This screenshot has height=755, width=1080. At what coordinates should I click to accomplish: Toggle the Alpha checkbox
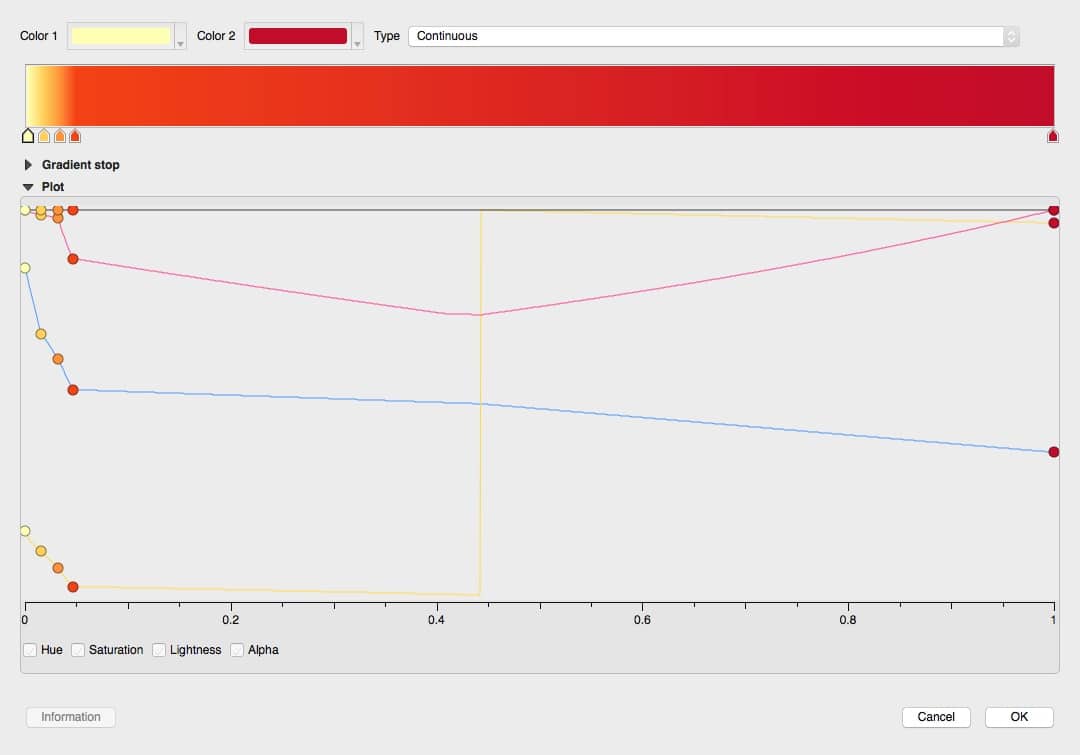point(237,650)
